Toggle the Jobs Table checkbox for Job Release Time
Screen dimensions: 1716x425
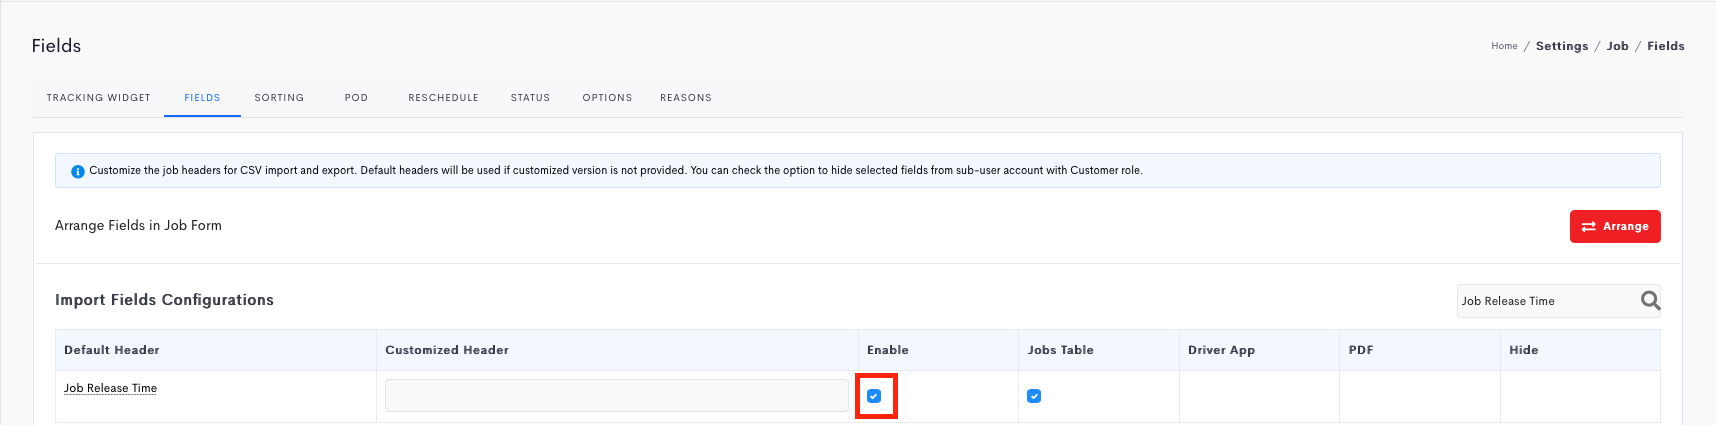(x=1034, y=396)
